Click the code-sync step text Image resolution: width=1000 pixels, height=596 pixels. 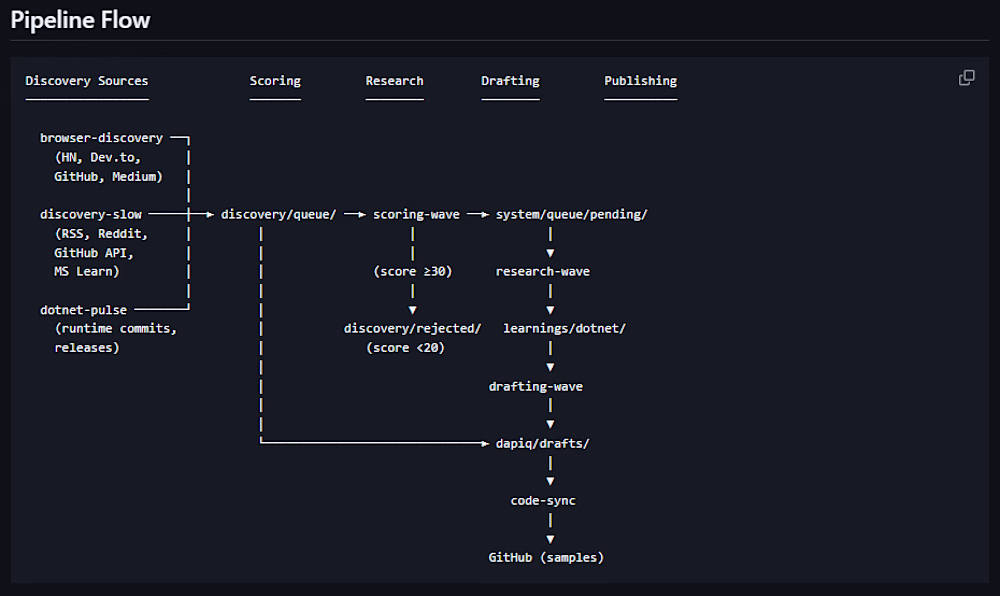click(543, 500)
